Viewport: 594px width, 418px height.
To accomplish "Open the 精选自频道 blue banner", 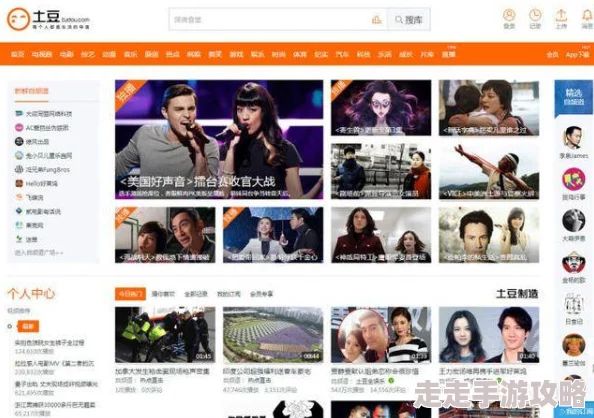I will coord(574,97).
